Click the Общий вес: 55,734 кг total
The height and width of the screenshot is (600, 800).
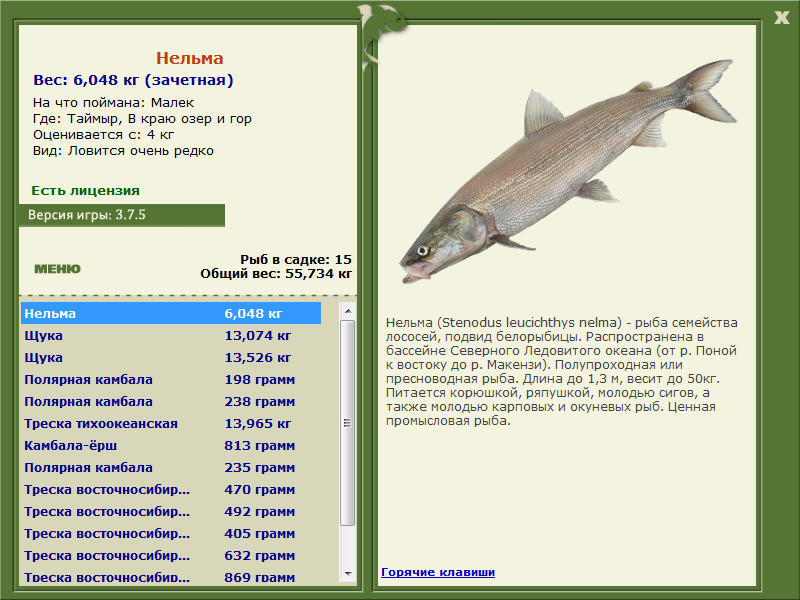pyautogui.click(x=276, y=273)
